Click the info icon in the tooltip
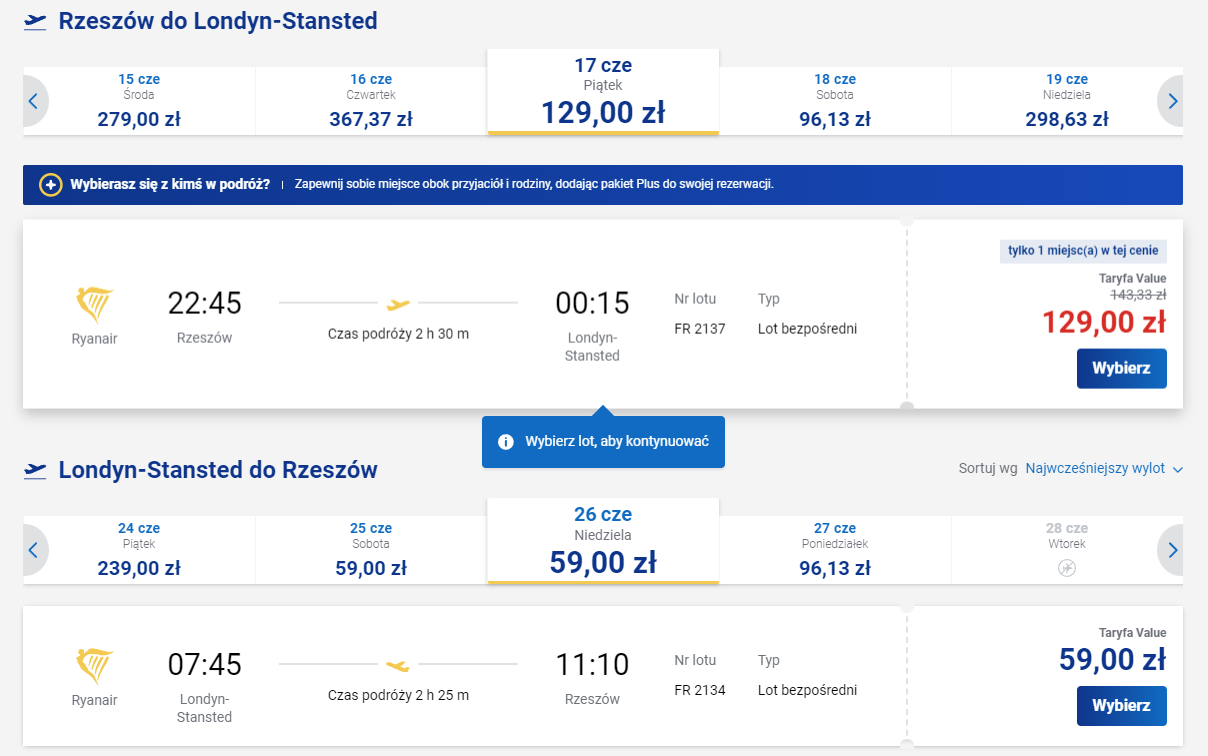 coord(506,442)
